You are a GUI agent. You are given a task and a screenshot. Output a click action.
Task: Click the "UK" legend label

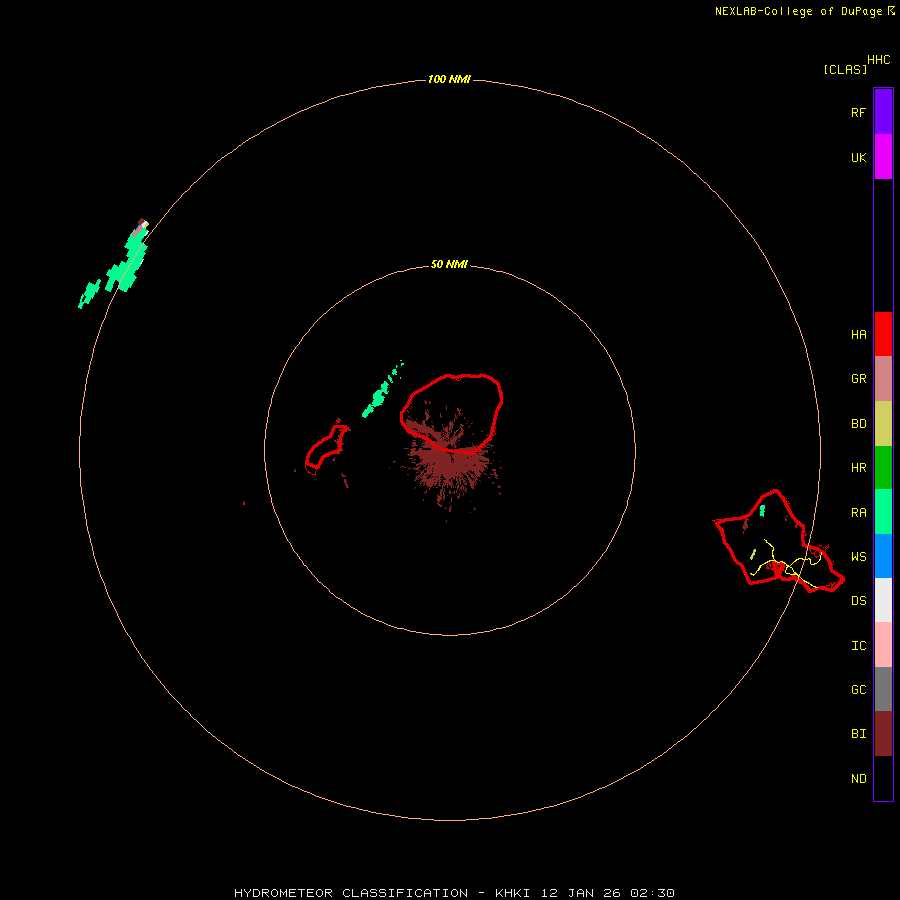pyautogui.click(x=858, y=157)
